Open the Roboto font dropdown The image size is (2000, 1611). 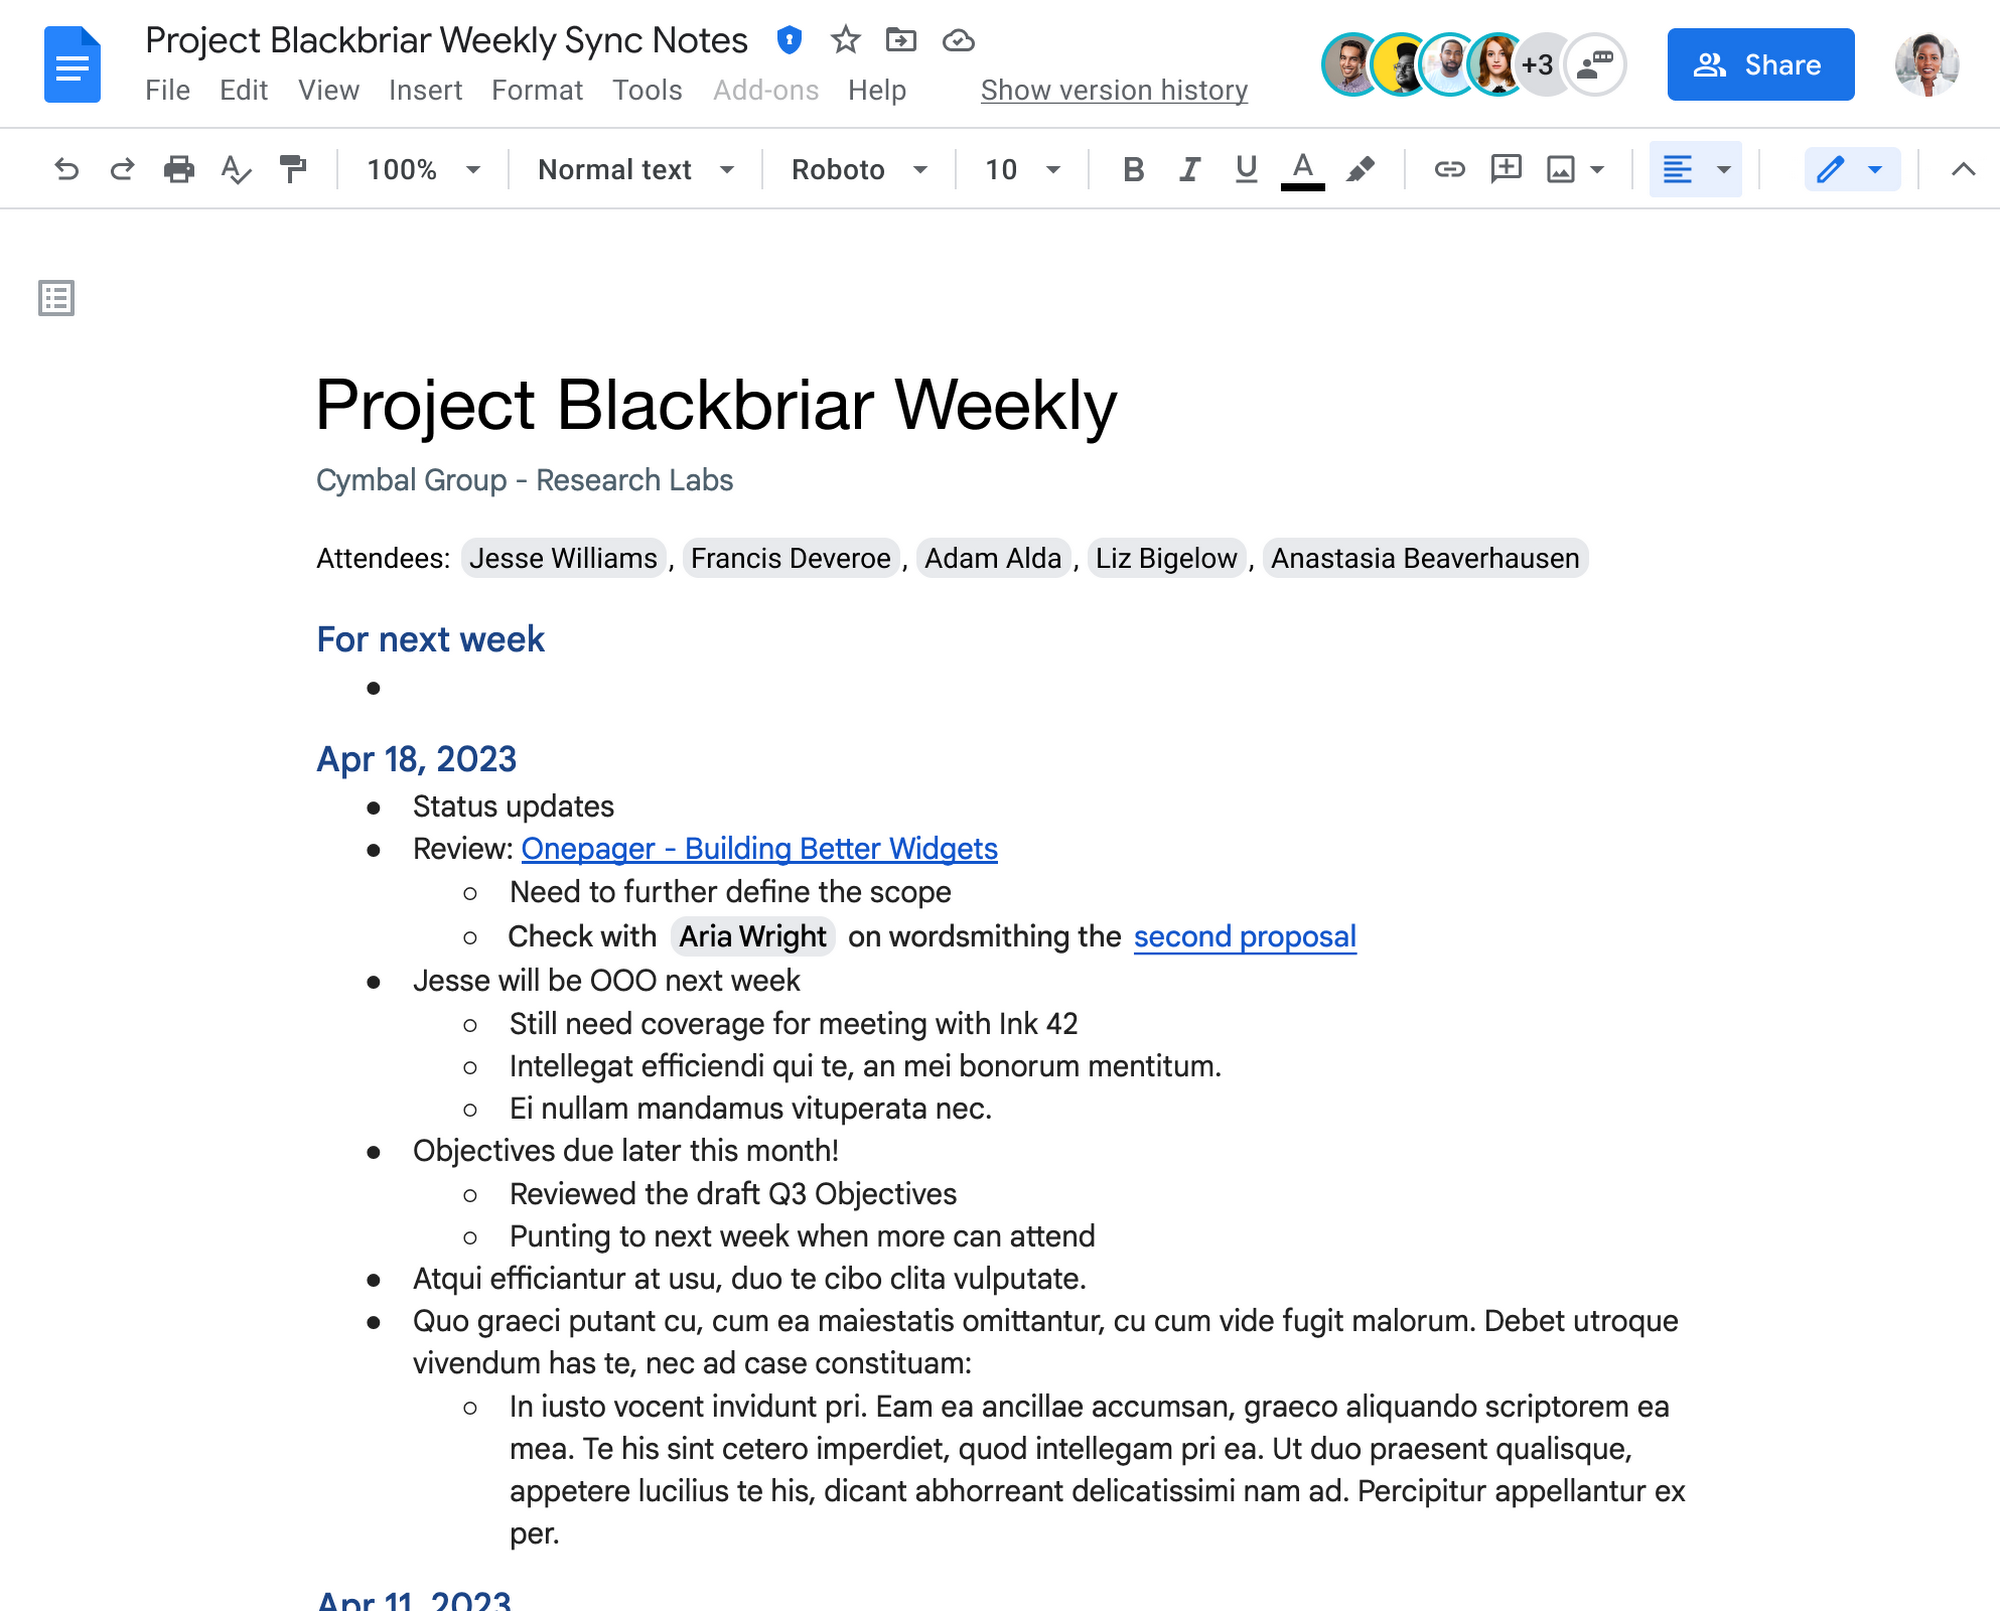click(x=860, y=169)
